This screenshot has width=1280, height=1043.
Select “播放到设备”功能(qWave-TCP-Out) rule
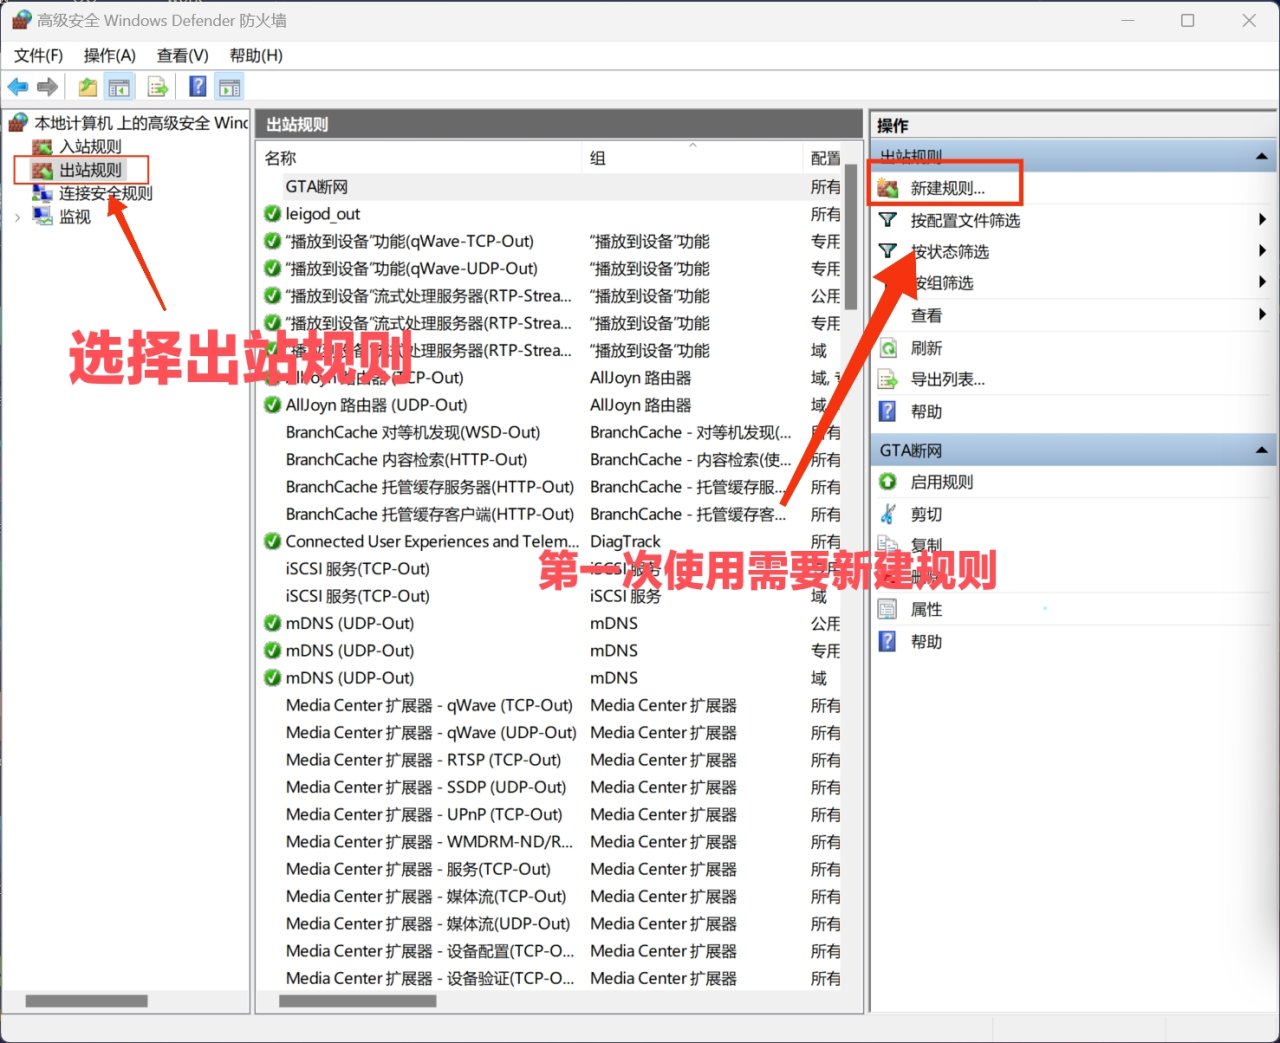click(x=410, y=241)
